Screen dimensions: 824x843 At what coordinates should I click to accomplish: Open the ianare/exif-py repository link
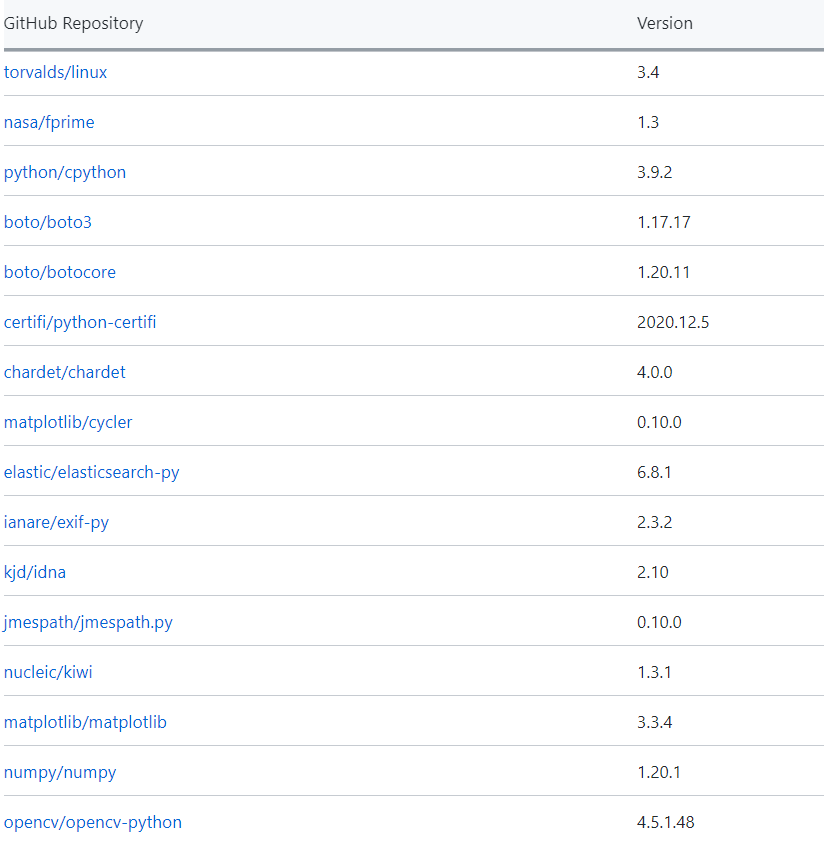[56, 522]
